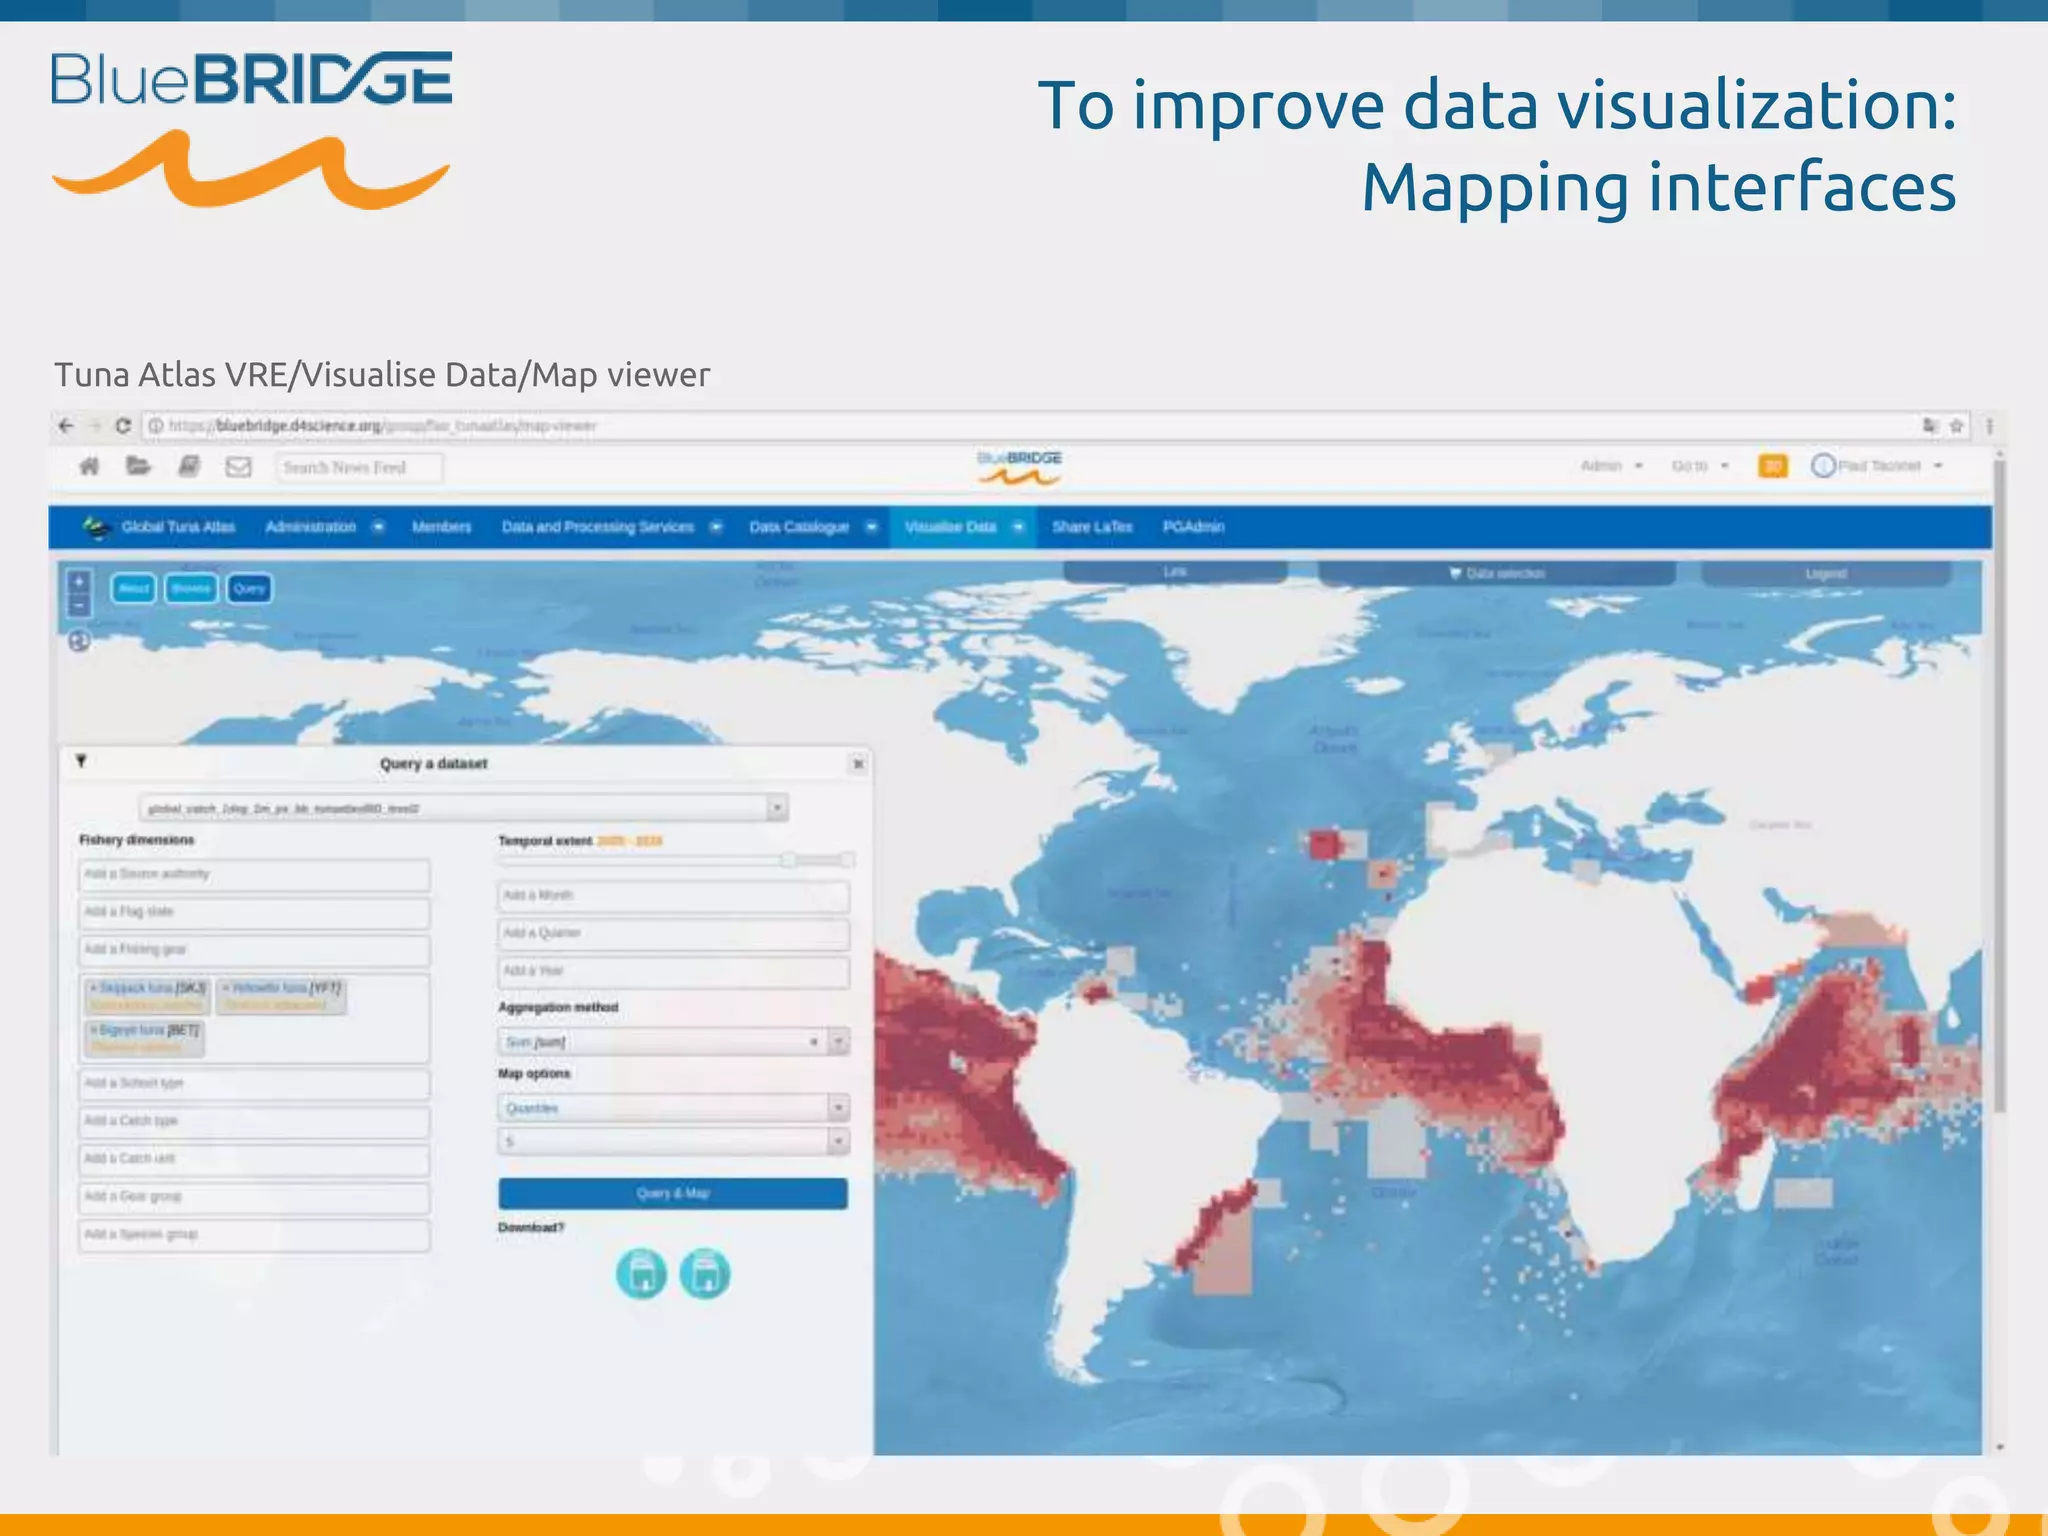The width and height of the screenshot is (2048, 1536).
Task: Click the Query & Map button
Action: pyautogui.click(x=673, y=1193)
